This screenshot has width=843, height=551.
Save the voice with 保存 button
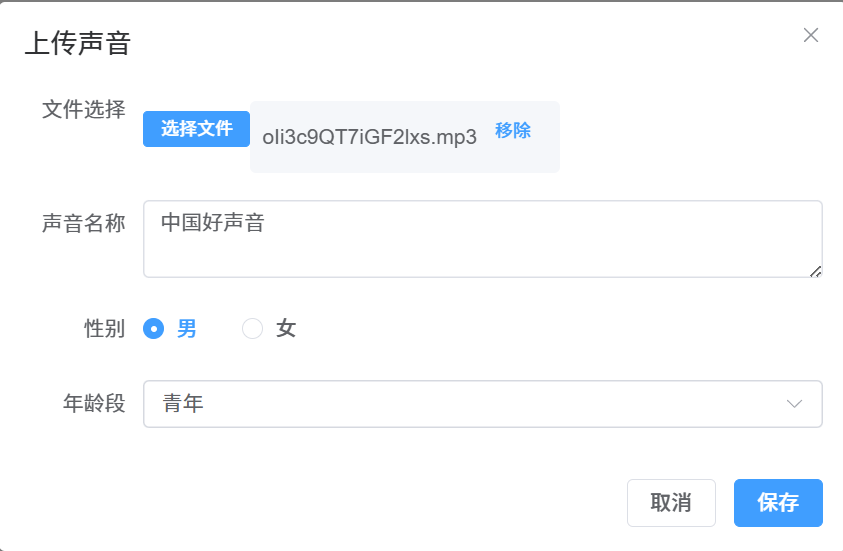(778, 503)
